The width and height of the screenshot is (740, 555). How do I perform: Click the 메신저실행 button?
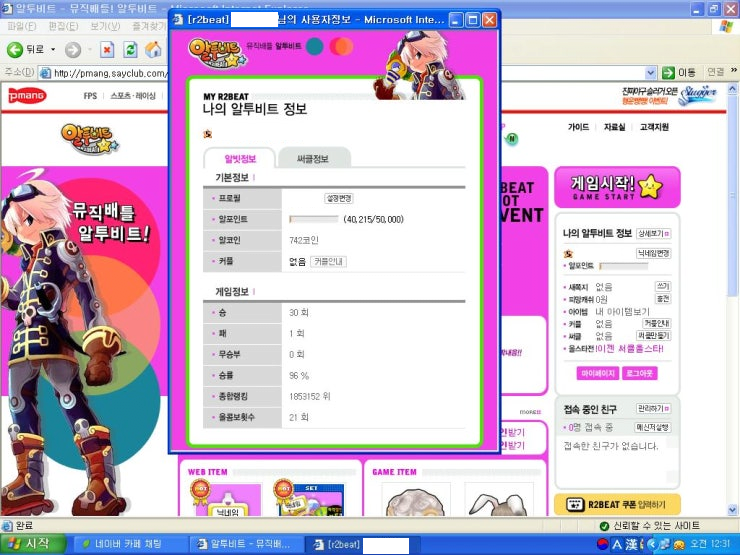click(652, 427)
